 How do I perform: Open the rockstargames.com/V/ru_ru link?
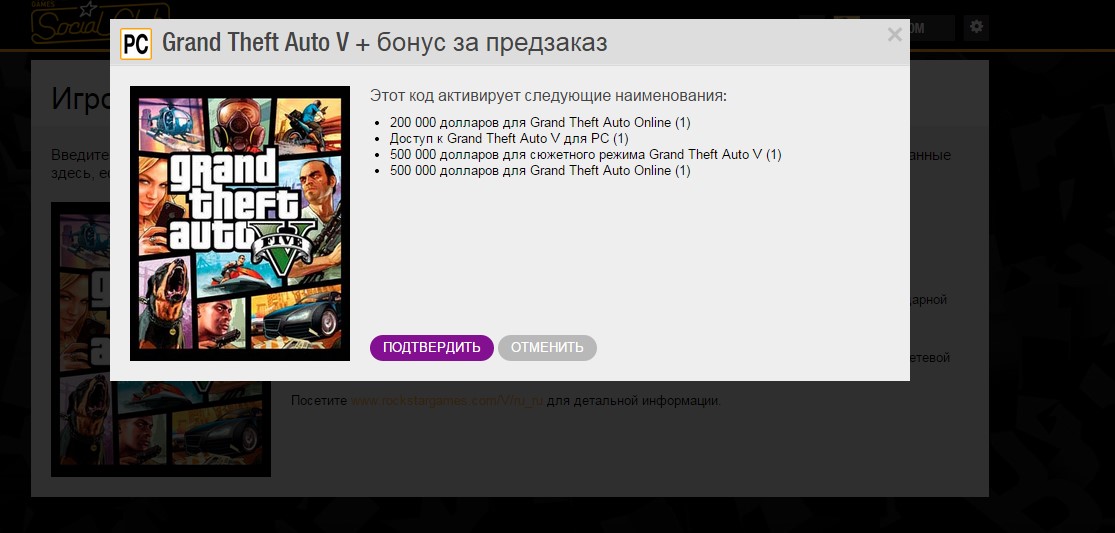[447, 401]
